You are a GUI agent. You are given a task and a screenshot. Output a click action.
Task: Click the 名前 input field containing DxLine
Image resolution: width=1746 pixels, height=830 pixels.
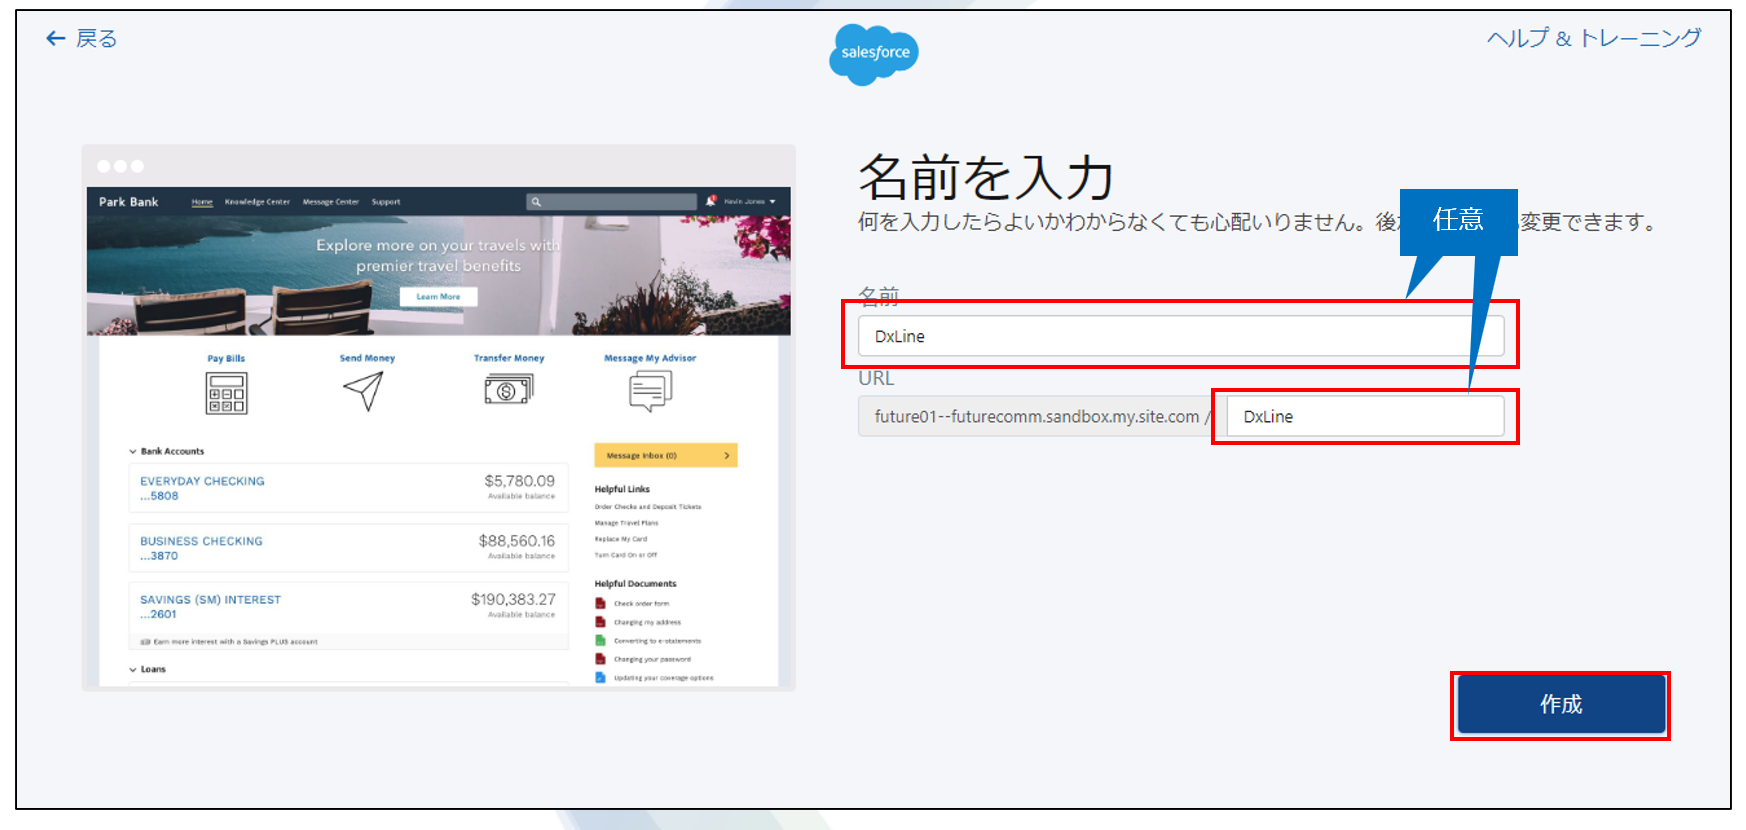(1180, 336)
